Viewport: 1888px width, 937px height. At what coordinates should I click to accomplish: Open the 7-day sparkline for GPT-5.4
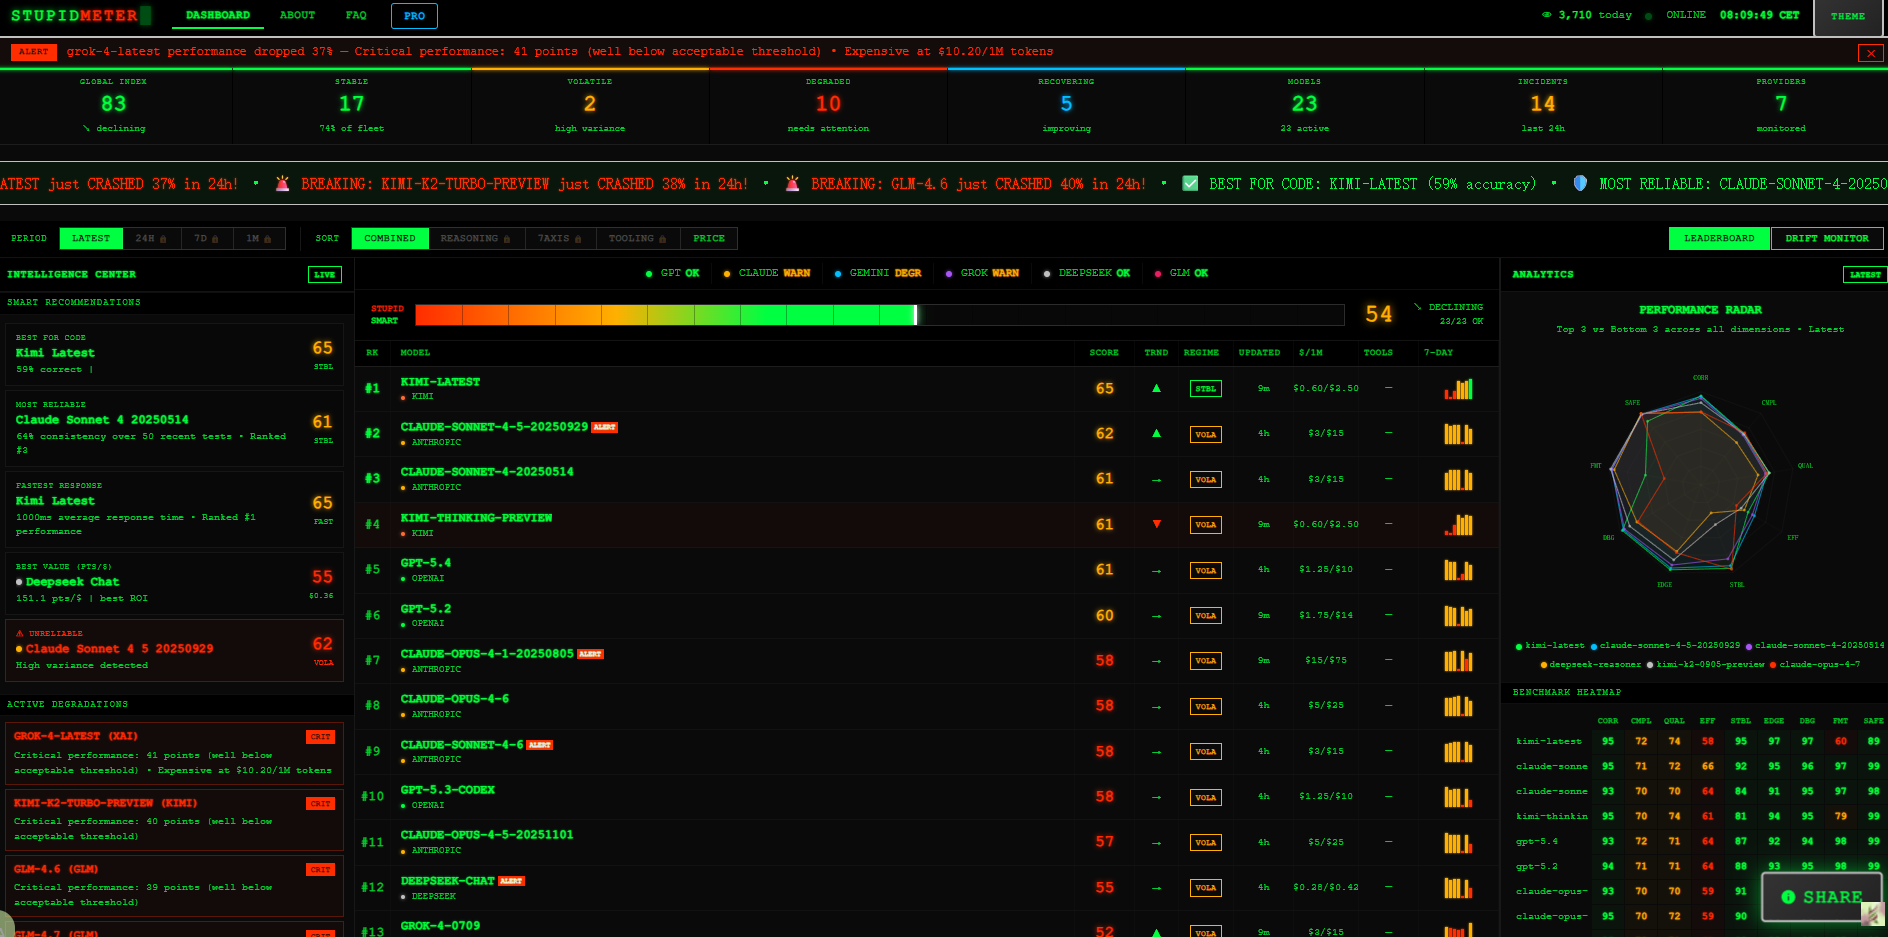coord(1458,570)
